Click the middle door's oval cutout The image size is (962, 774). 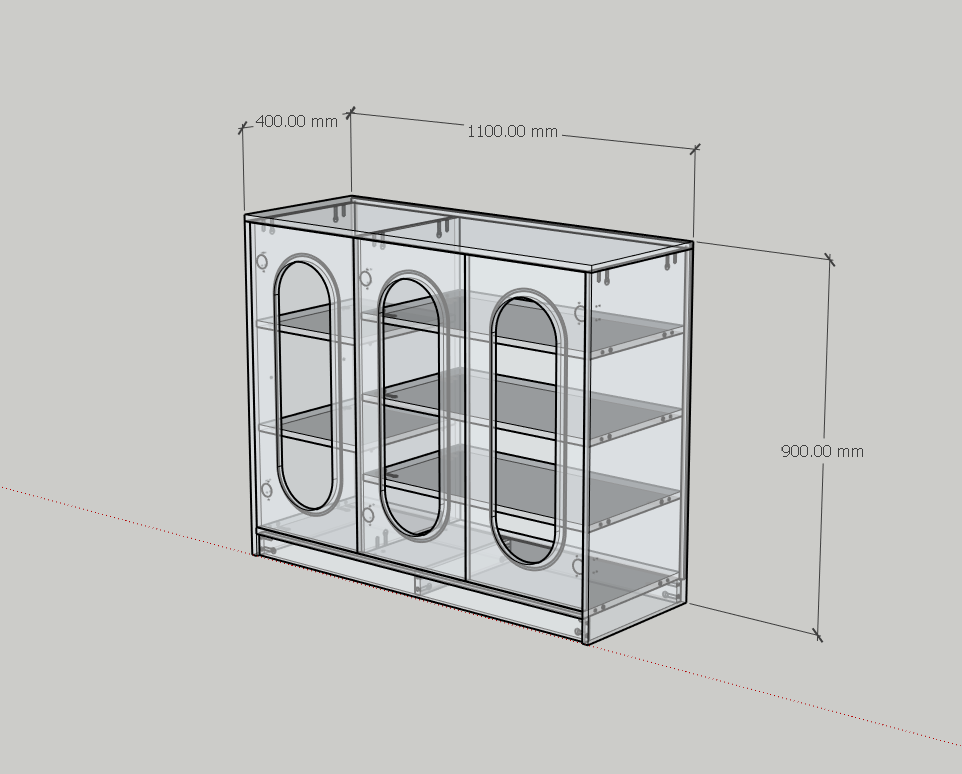(x=412, y=405)
